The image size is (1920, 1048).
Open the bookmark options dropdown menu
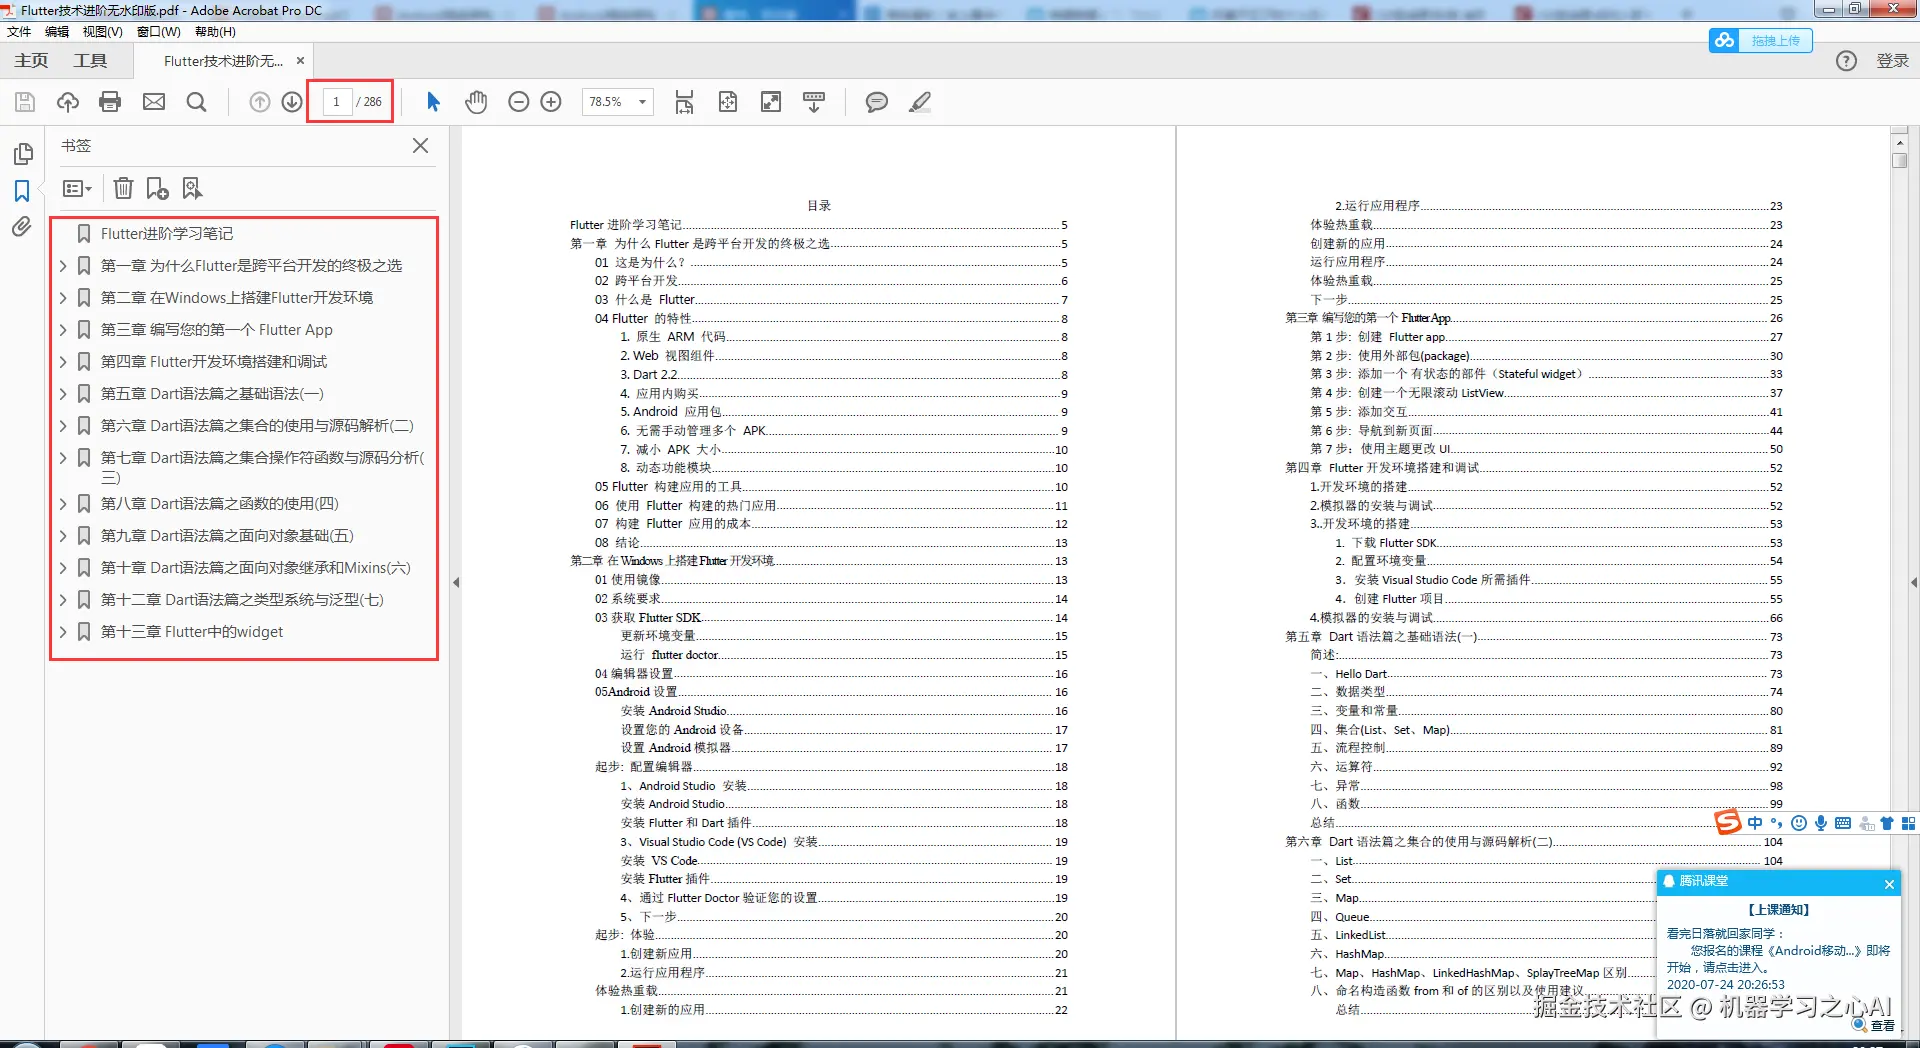77,188
